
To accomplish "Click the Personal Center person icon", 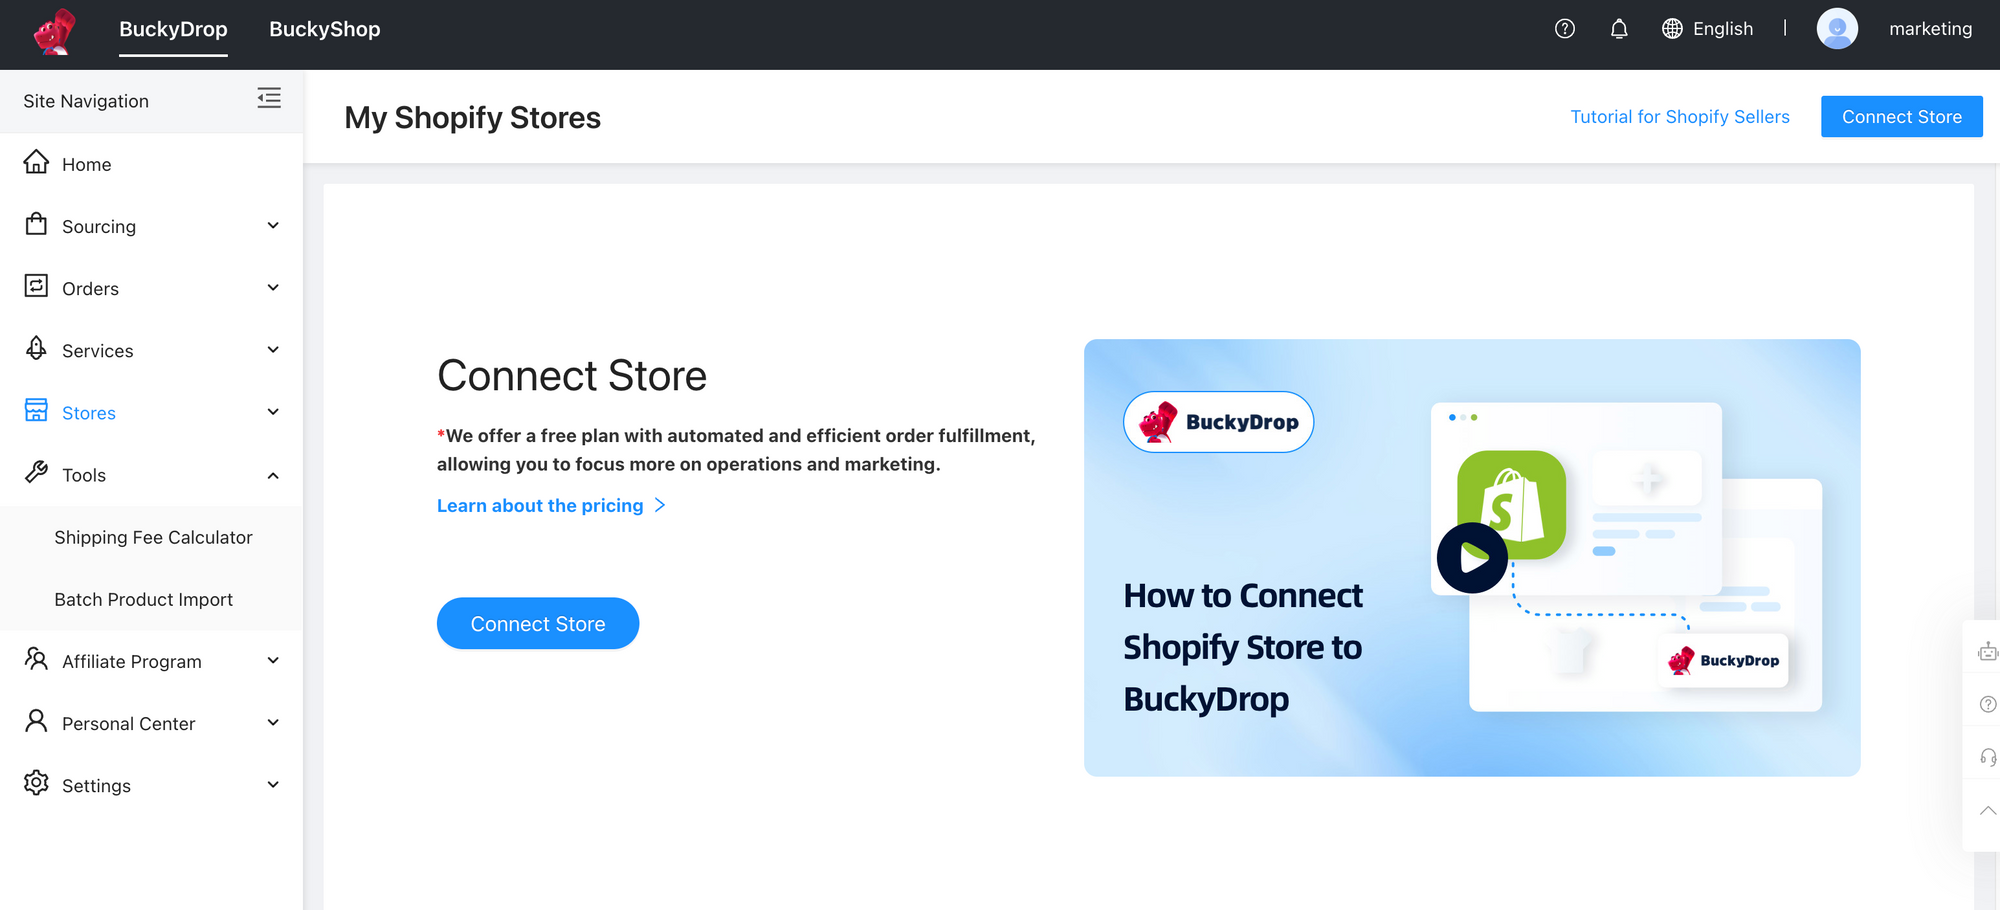I will tap(37, 720).
